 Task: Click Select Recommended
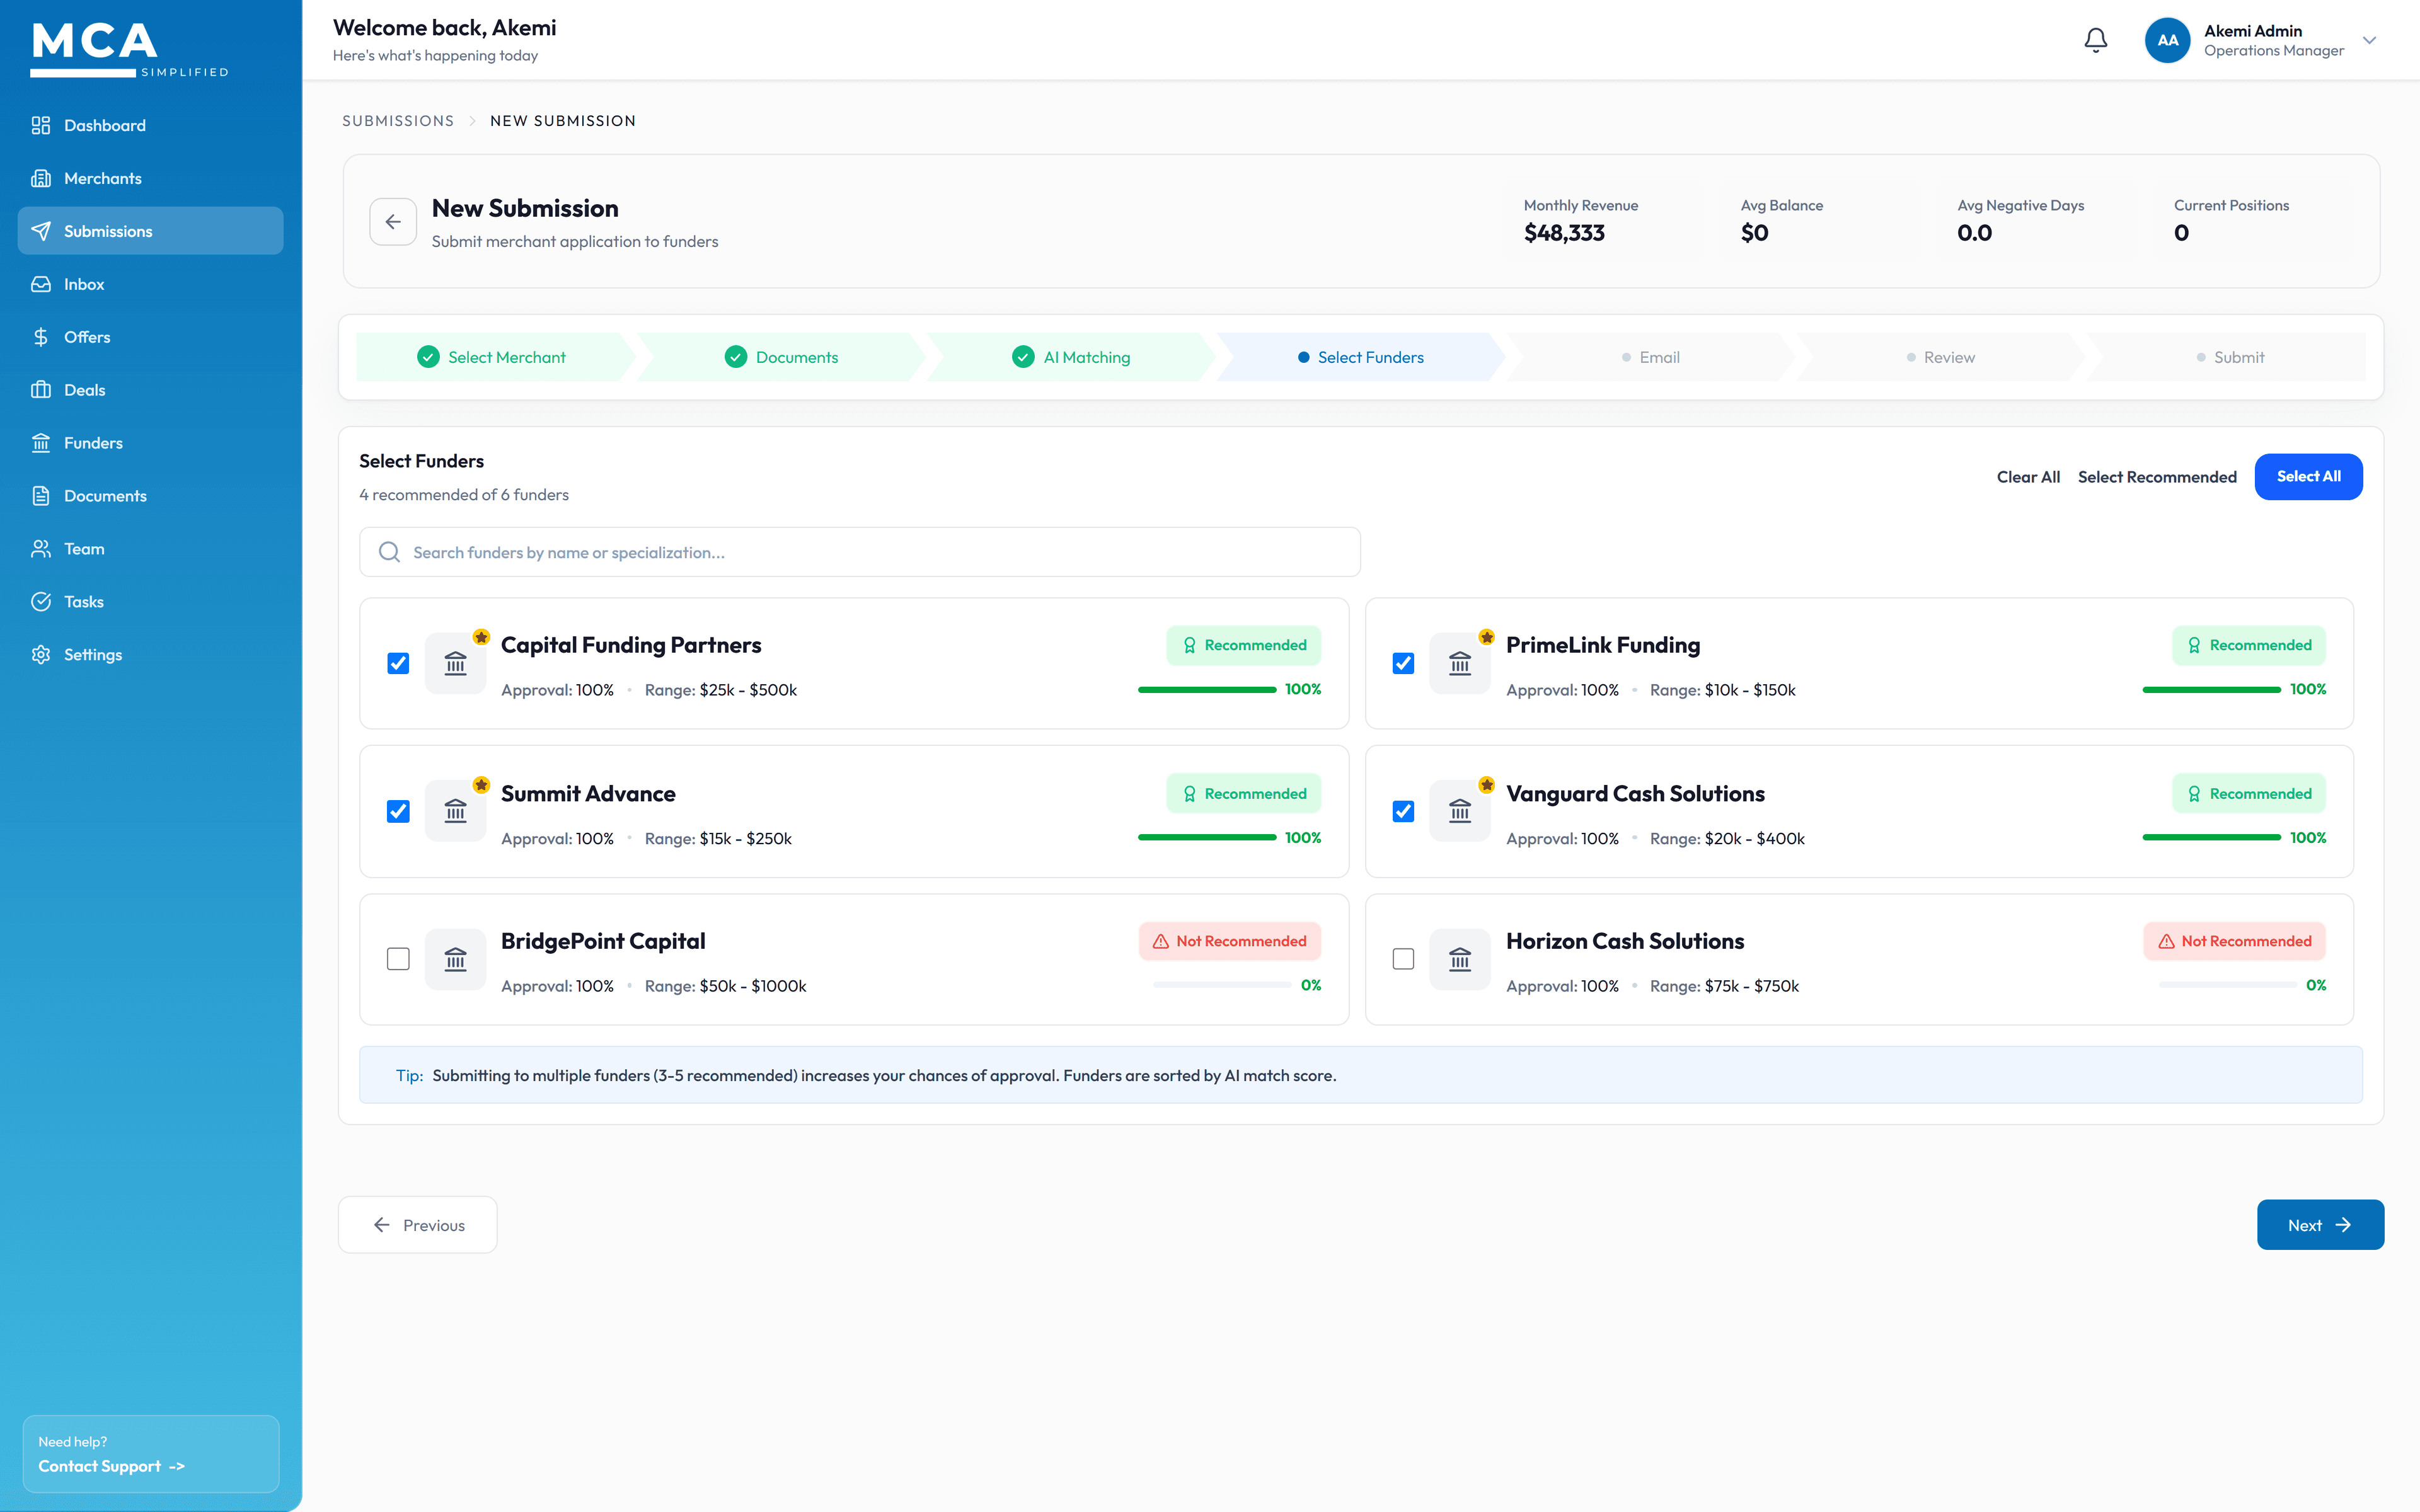pyautogui.click(x=2157, y=477)
